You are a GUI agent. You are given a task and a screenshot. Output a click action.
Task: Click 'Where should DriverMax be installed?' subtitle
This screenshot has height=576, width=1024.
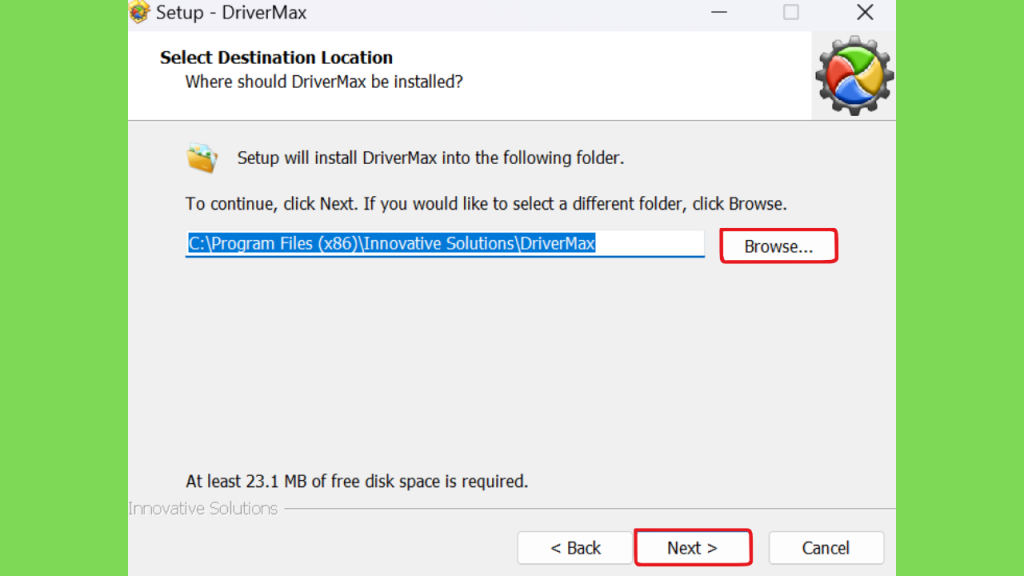(x=324, y=82)
